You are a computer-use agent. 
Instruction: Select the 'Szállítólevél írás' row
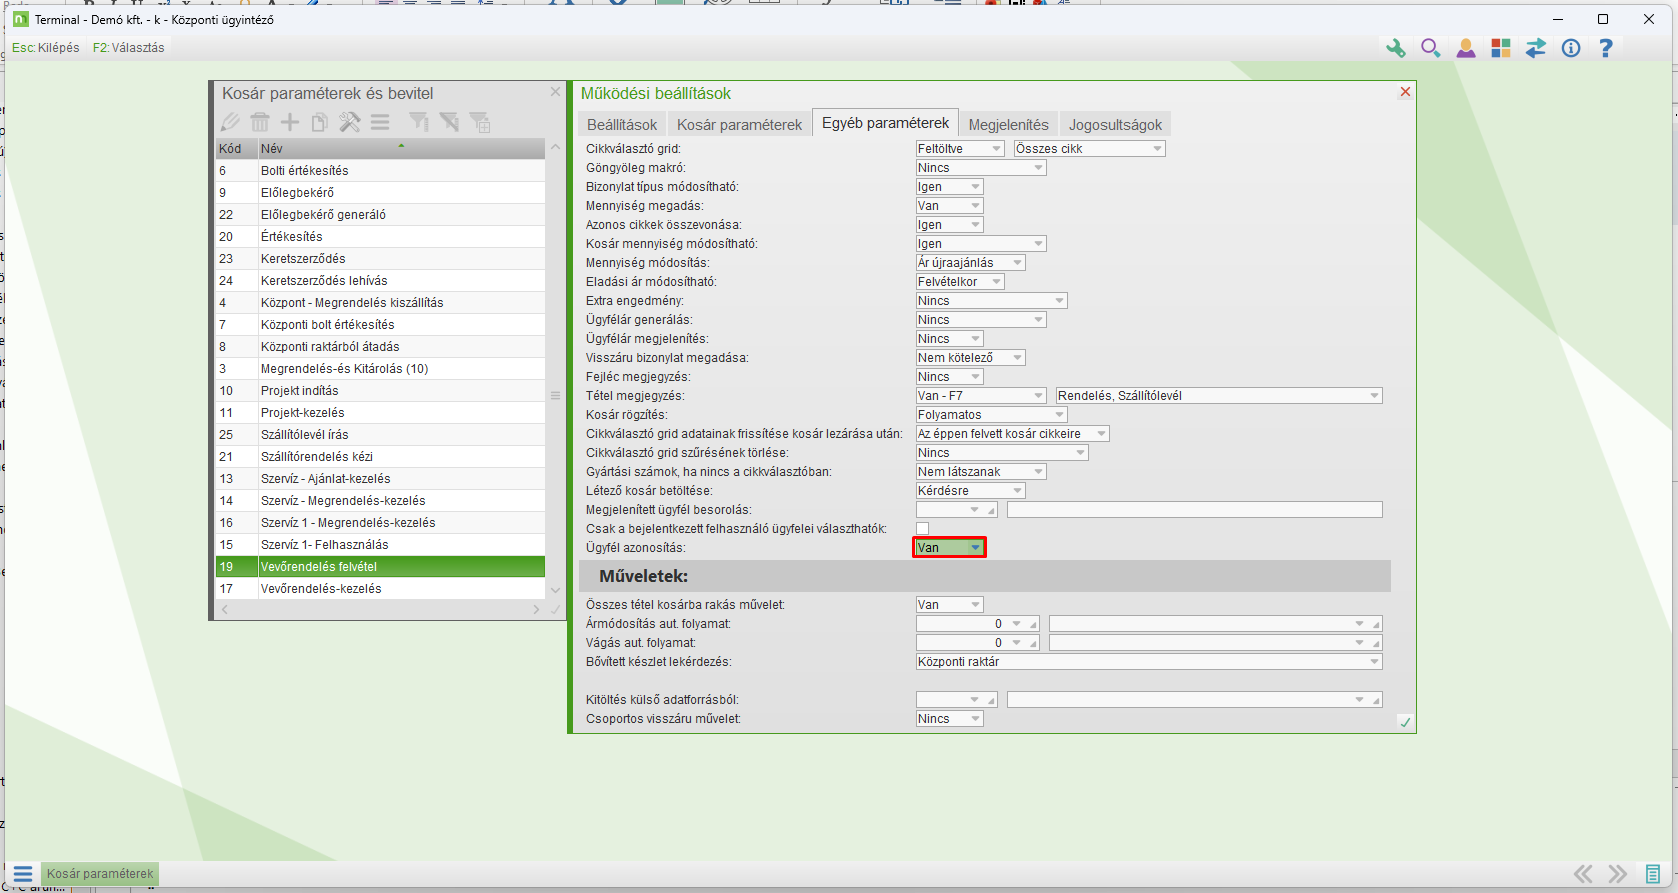point(380,435)
